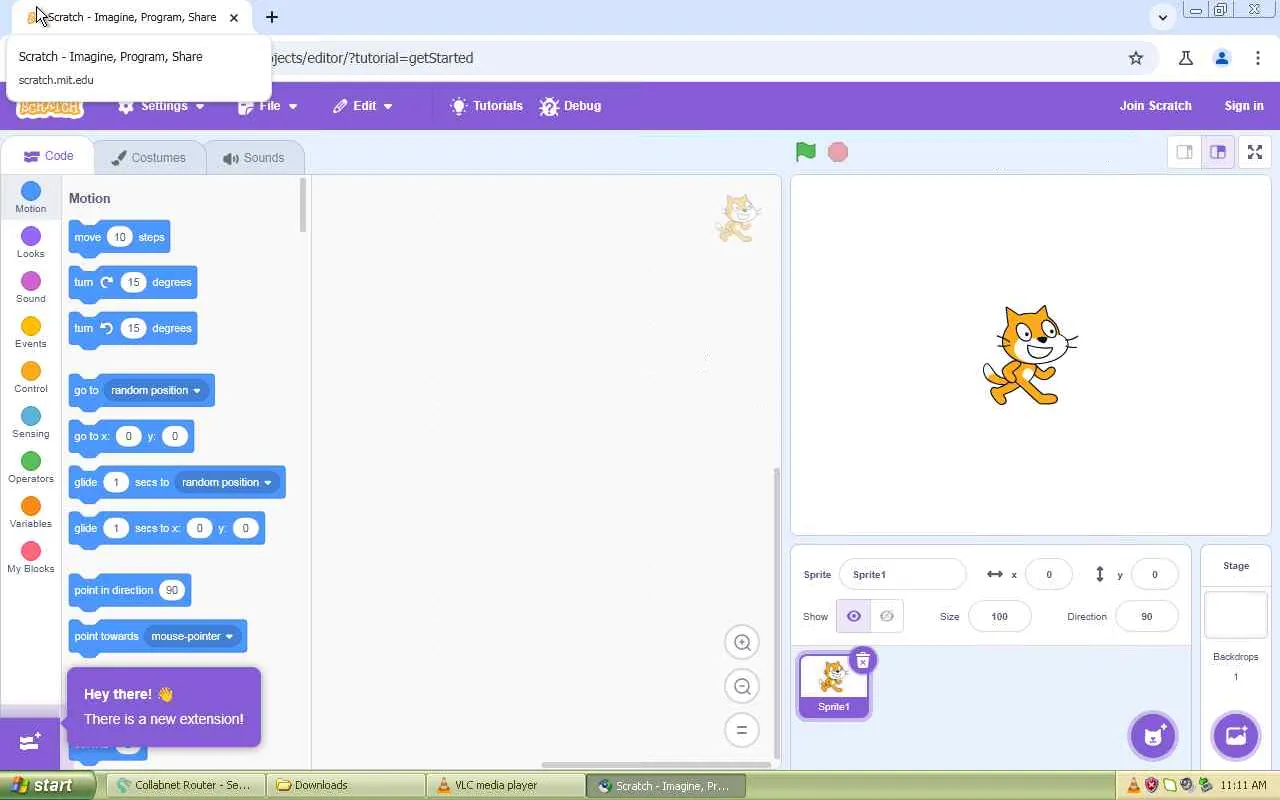
Task: Open the Edit dropdown menu
Action: click(363, 106)
